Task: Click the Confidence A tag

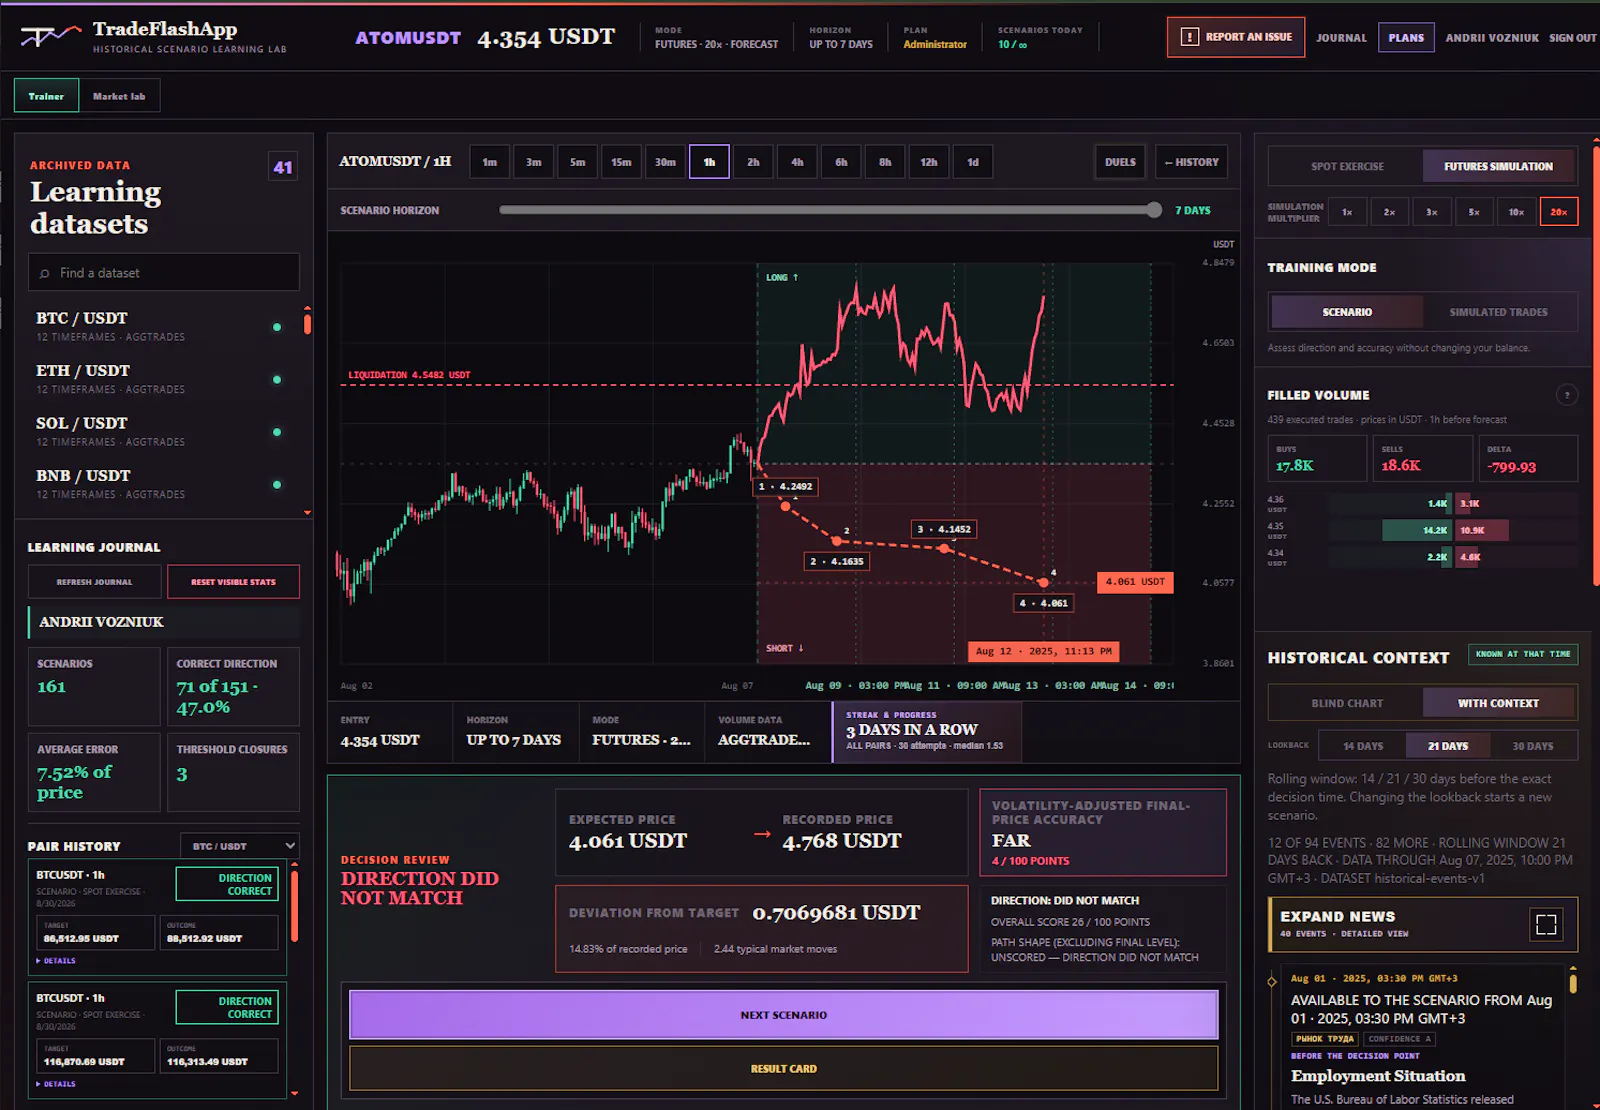Action: coord(1400,1039)
